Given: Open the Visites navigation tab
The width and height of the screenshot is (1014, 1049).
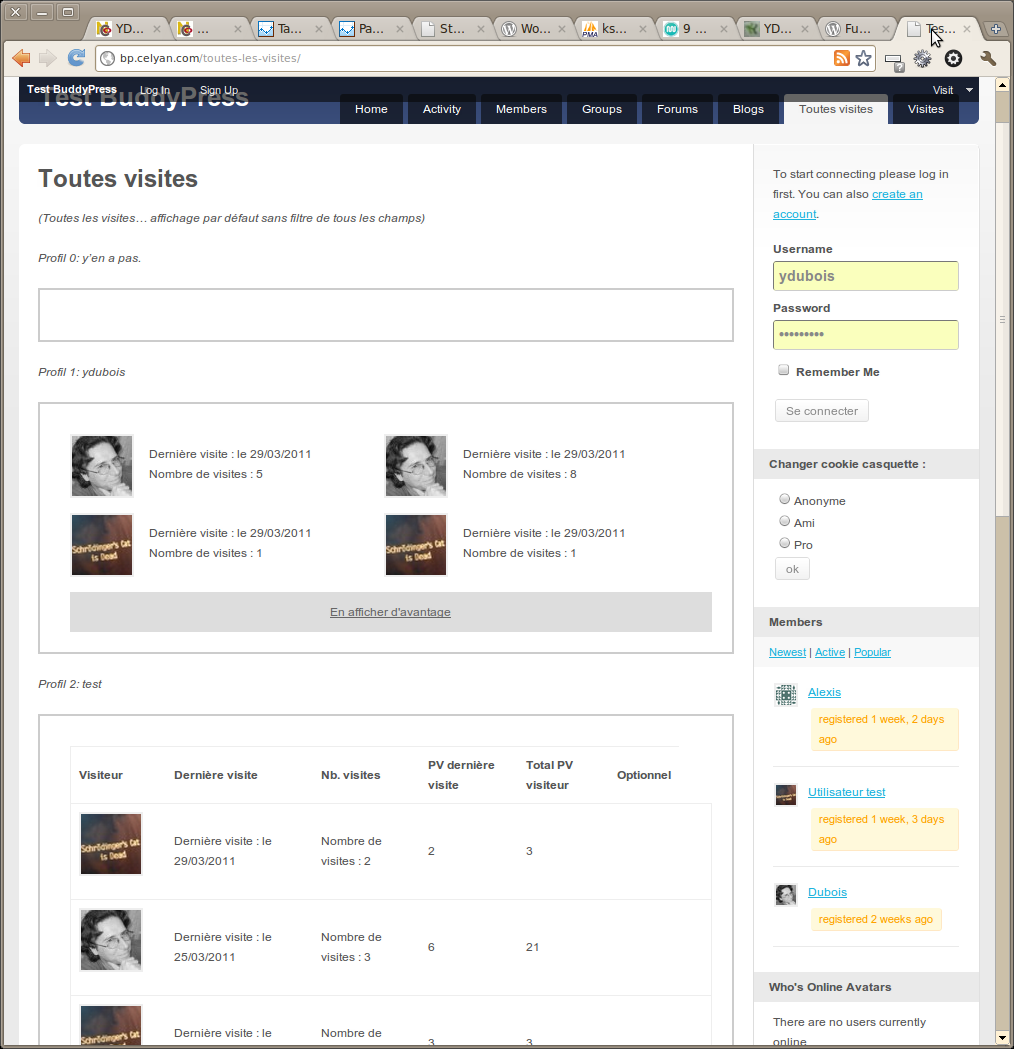Looking at the screenshot, I should tap(926, 110).
